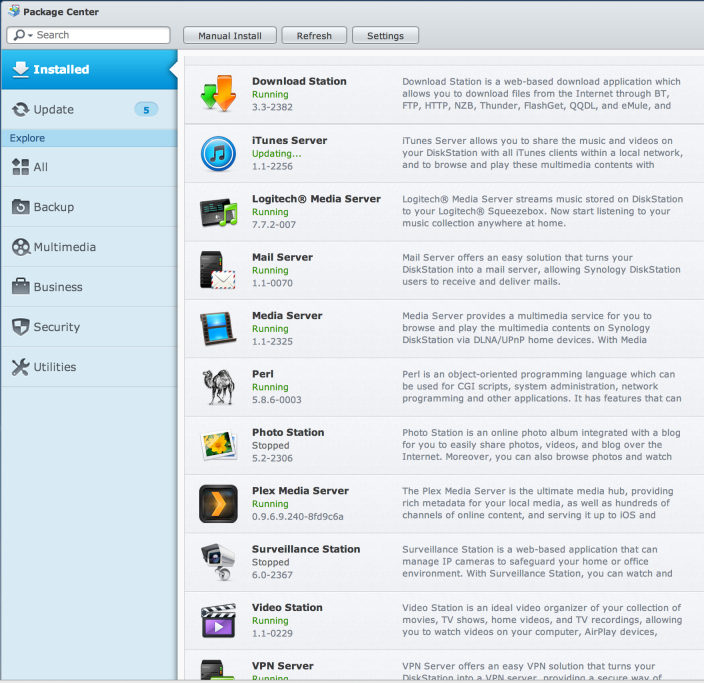The width and height of the screenshot is (704, 683).
Task: Select the VPN Server title
Action: pyautogui.click(x=282, y=666)
